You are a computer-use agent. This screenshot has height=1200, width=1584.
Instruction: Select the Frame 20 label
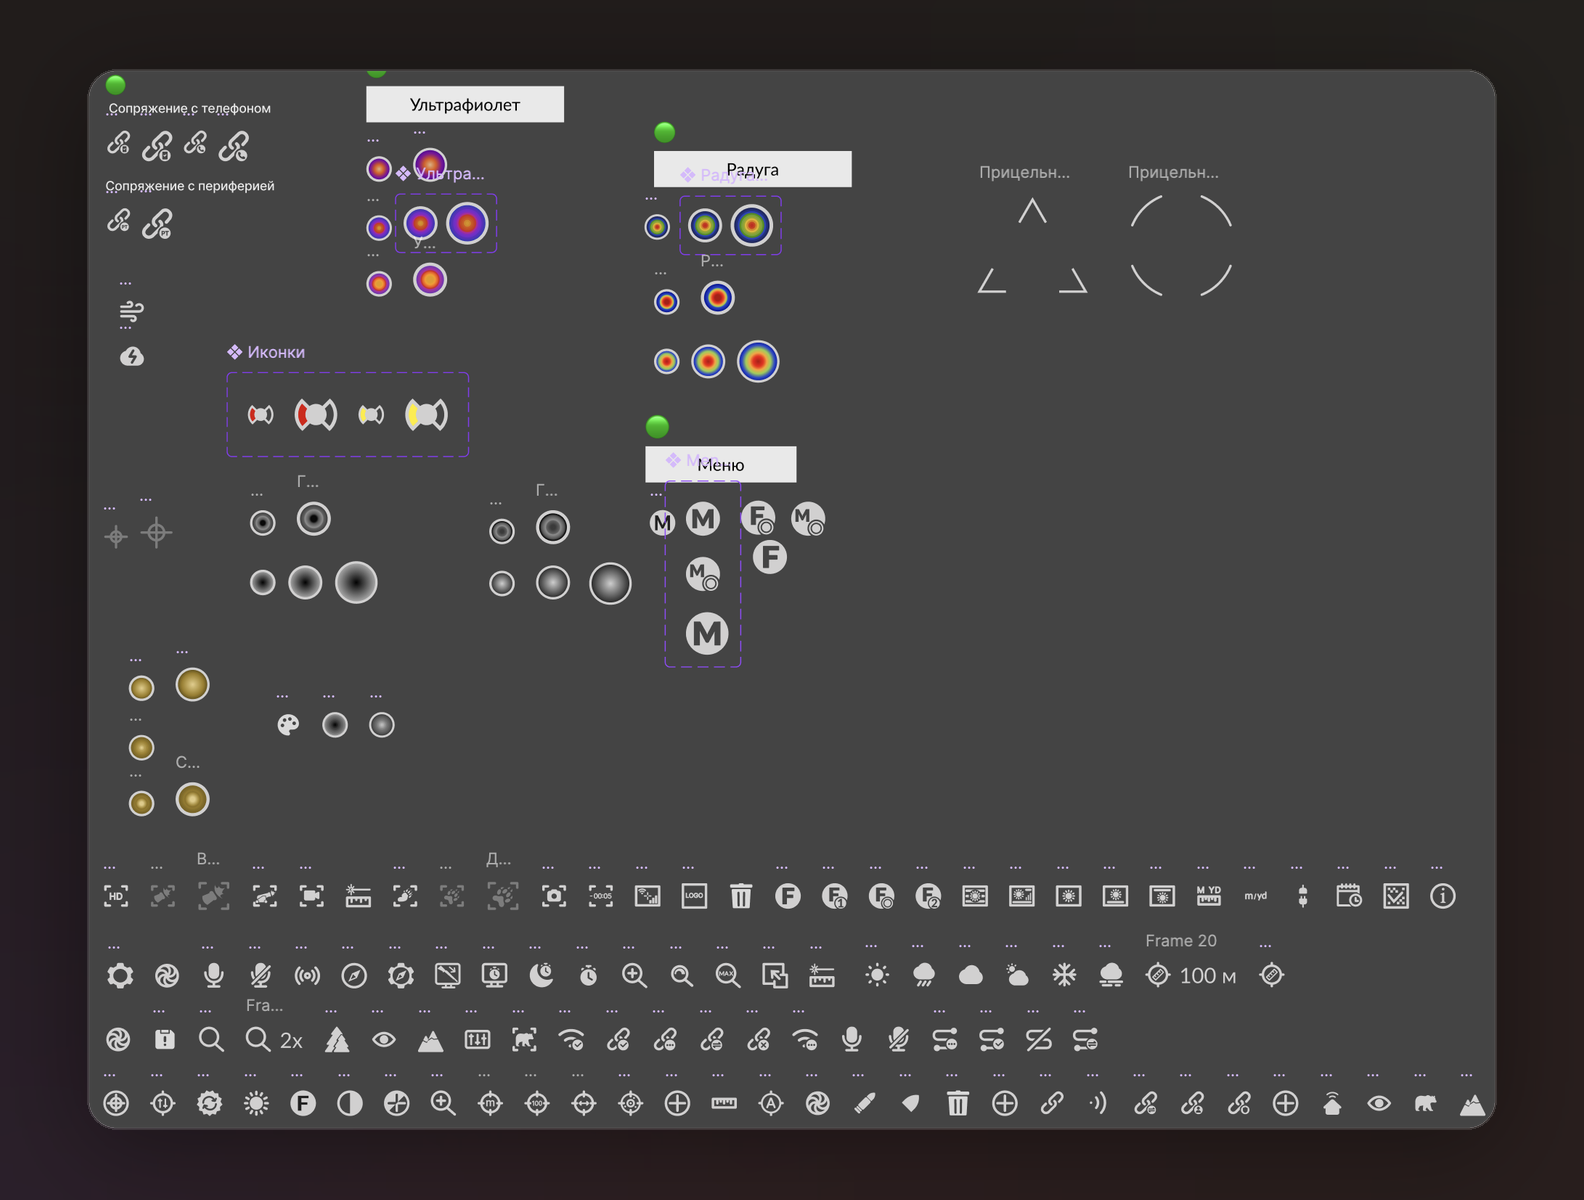point(1181,941)
